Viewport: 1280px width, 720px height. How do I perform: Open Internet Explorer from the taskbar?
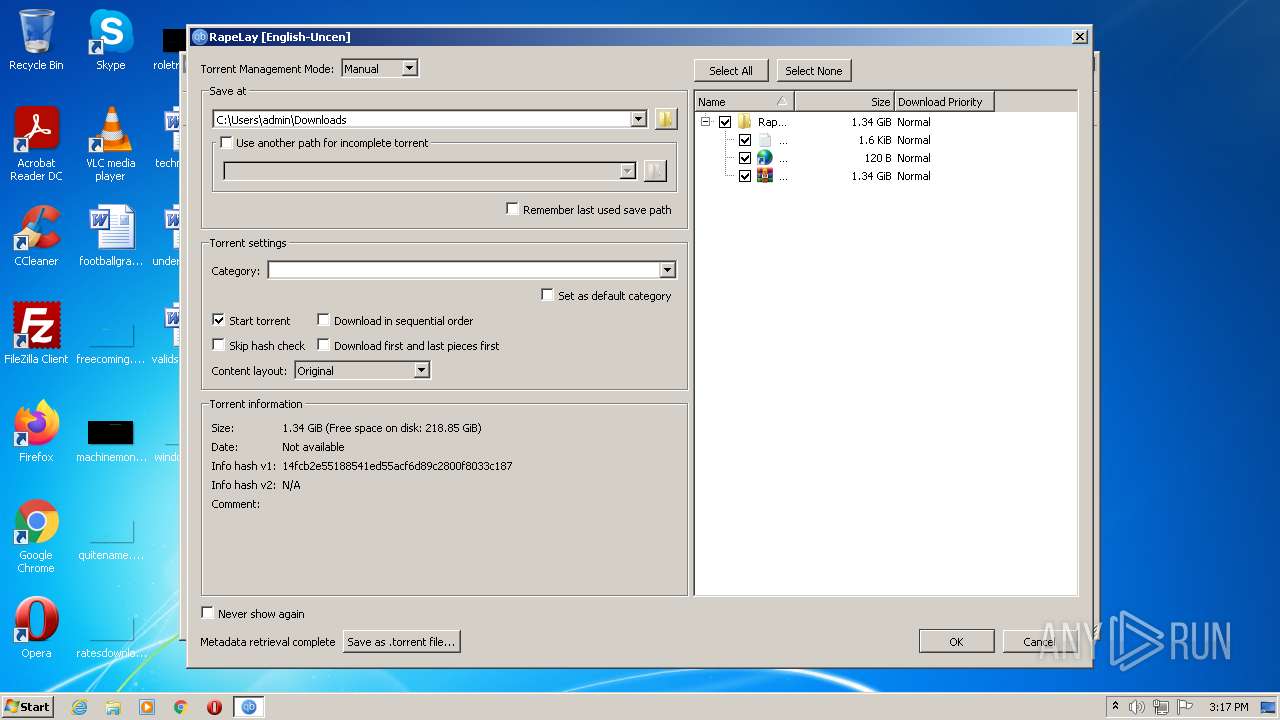[x=80, y=707]
